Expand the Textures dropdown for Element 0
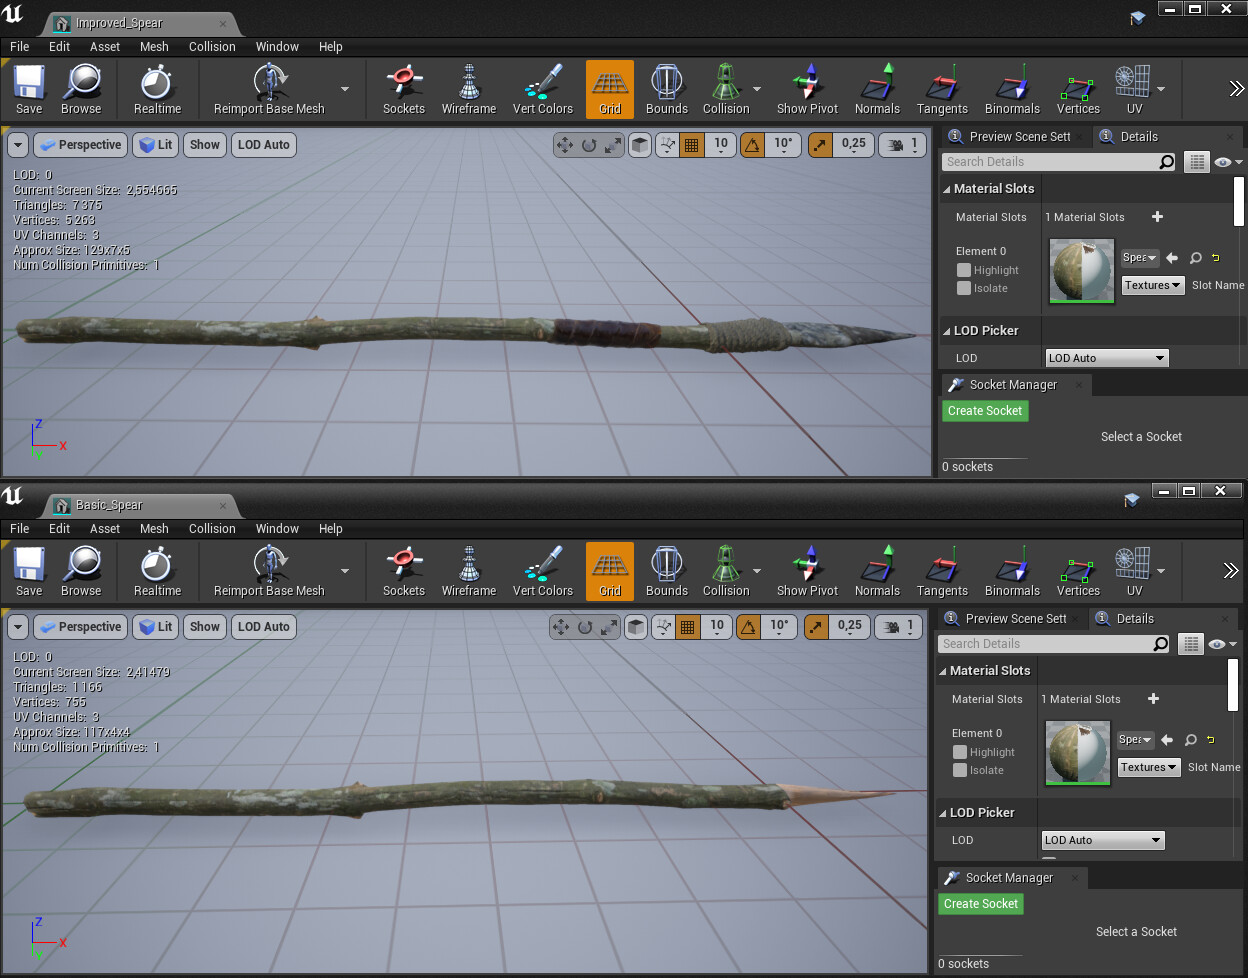1248x978 pixels. click(1152, 285)
